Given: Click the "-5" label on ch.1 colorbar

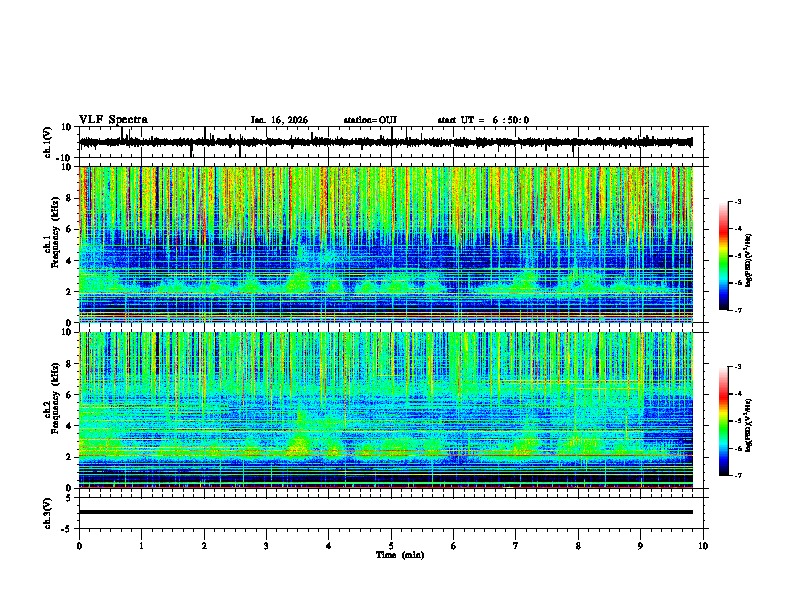Looking at the screenshot, I should (x=737, y=256).
